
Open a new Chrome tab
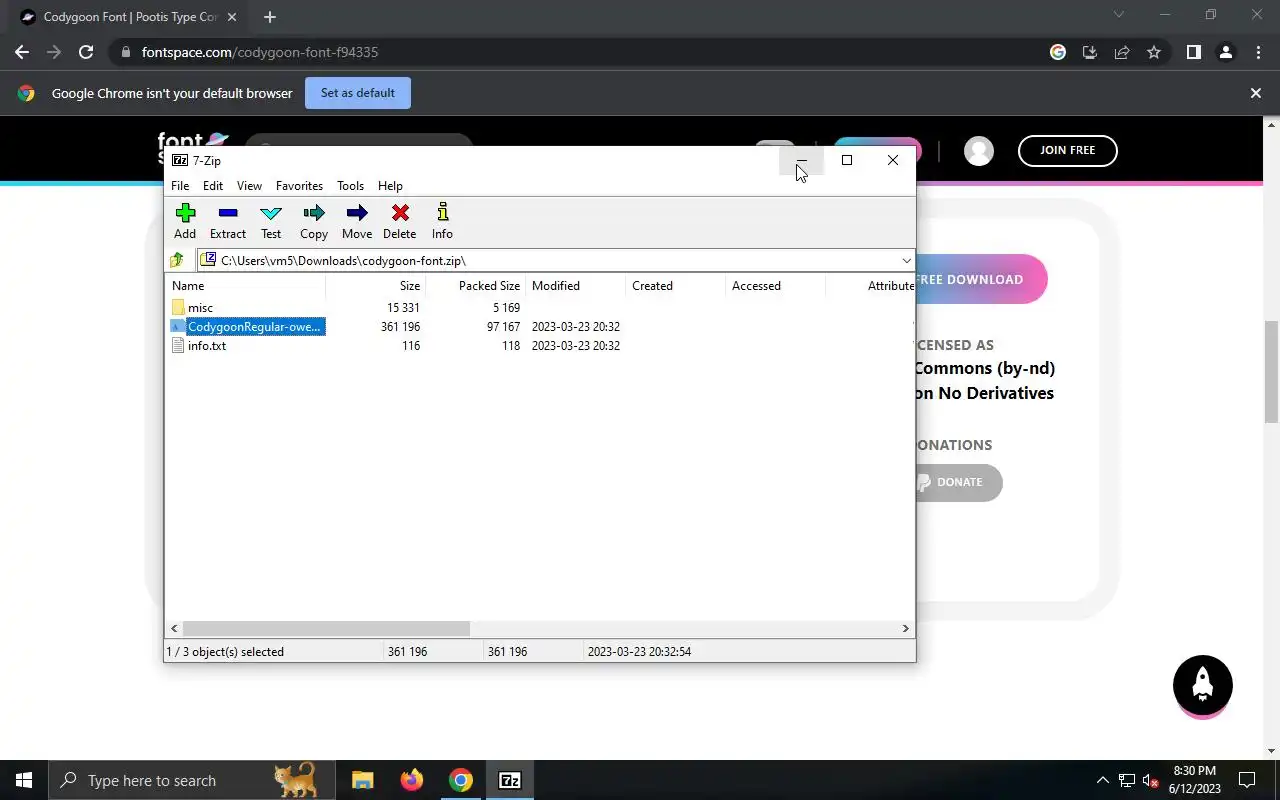(270, 17)
